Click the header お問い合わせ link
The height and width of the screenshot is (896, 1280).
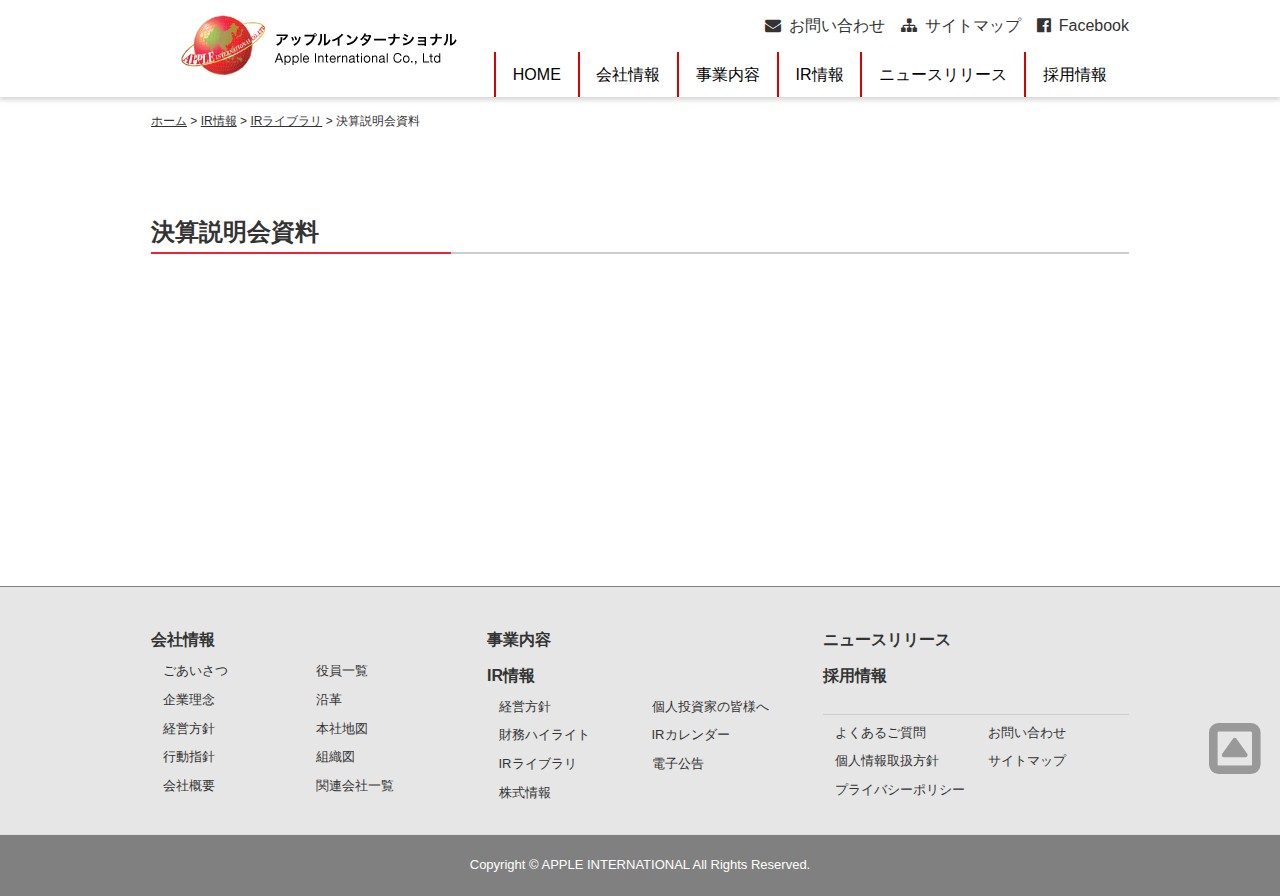coord(837,26)
